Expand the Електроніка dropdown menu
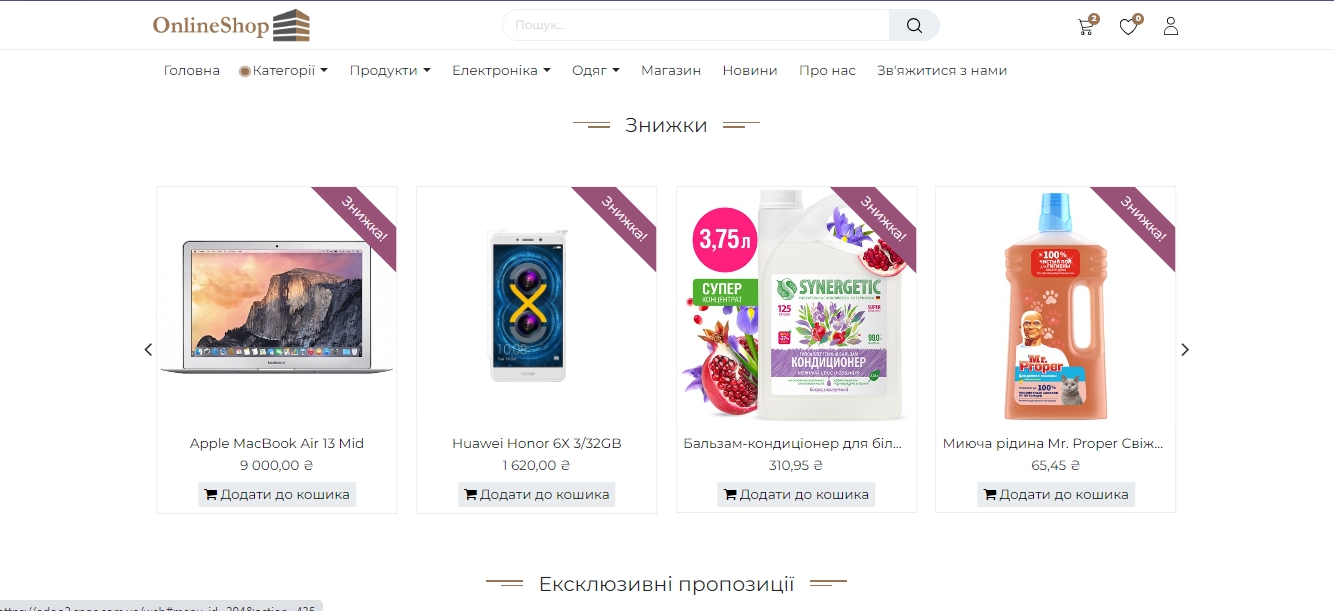 coord(501,70)
